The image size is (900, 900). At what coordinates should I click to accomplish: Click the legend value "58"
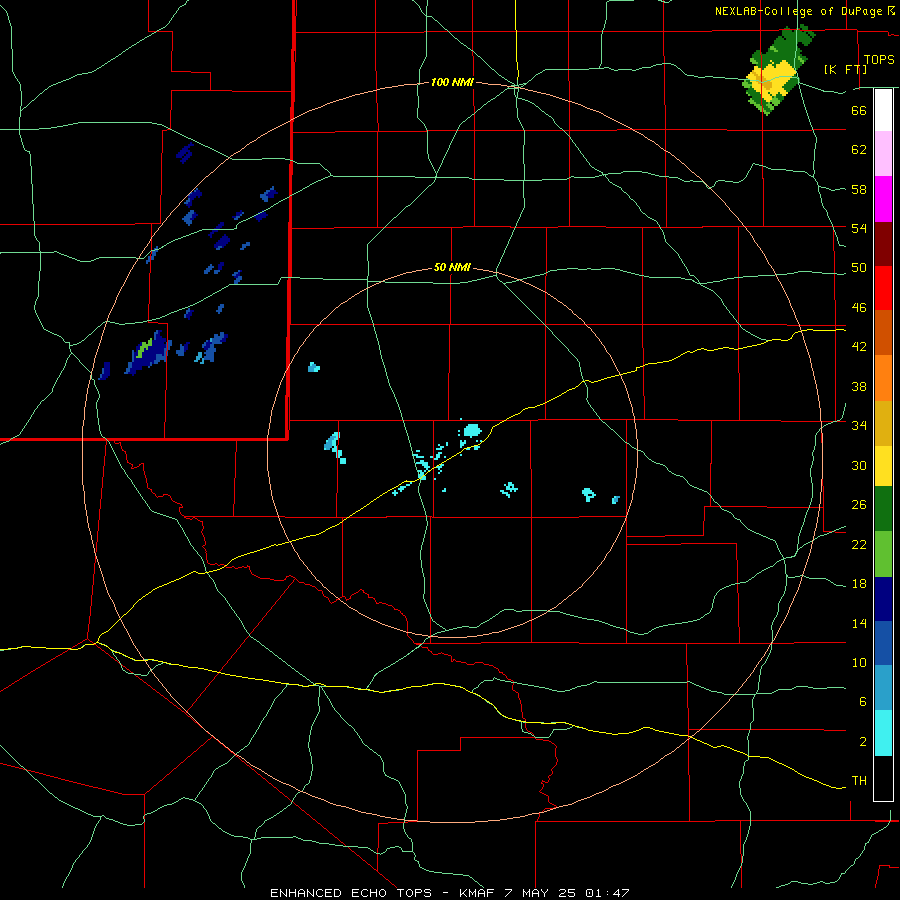pyautogui.click(x=859, y=189)
